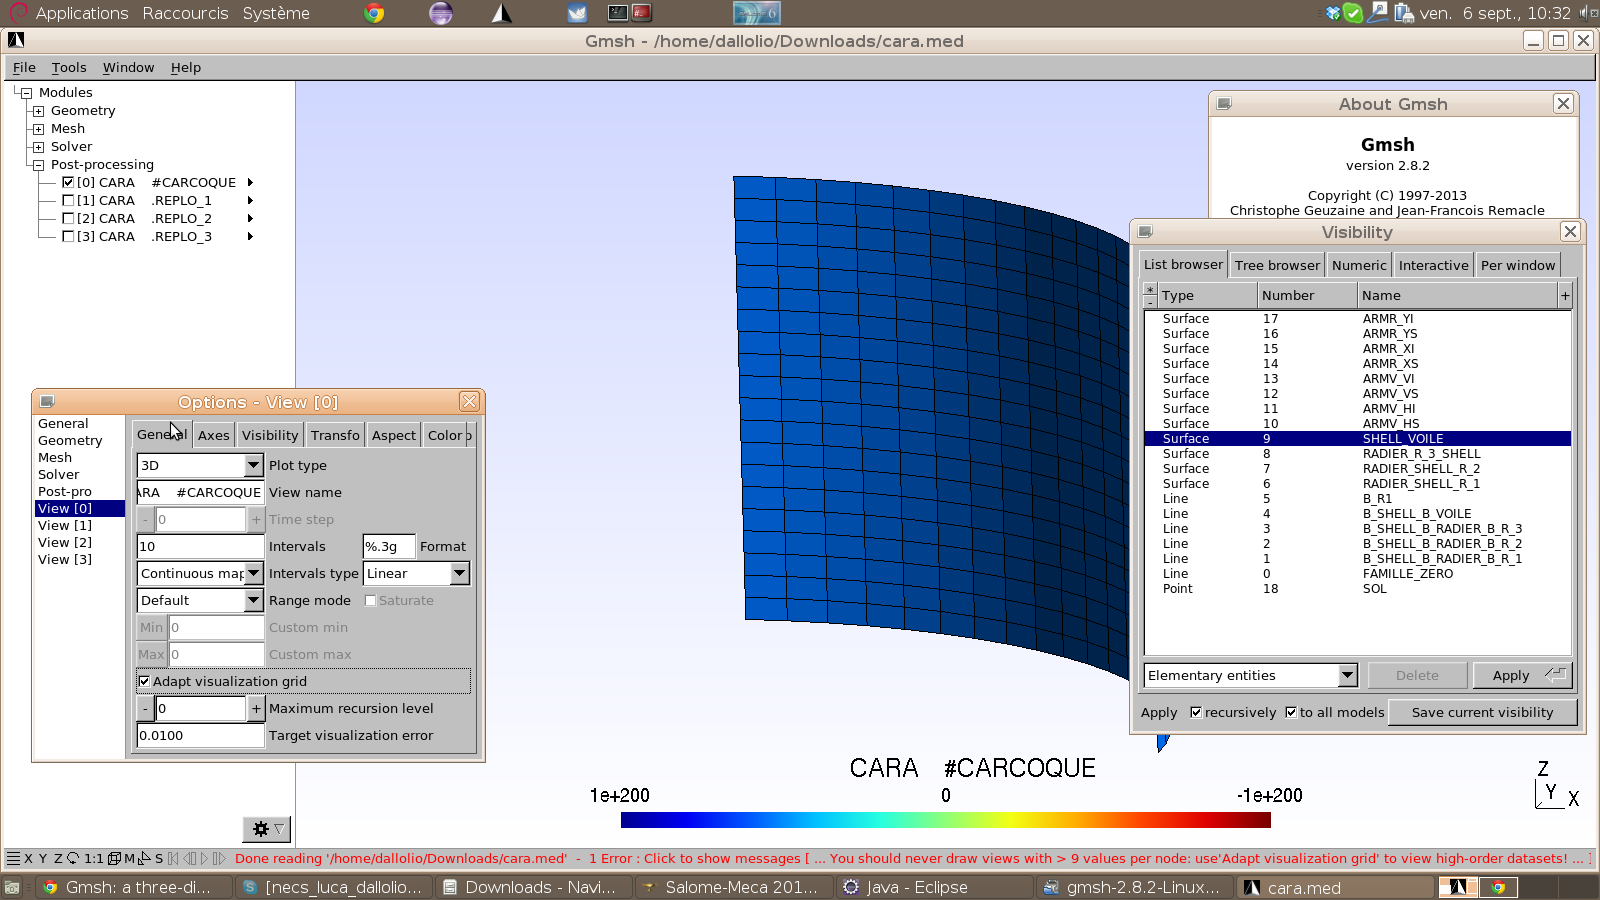Play the post-processing animation
Viewport: 1600px width, 900px height.
point(204,858)
